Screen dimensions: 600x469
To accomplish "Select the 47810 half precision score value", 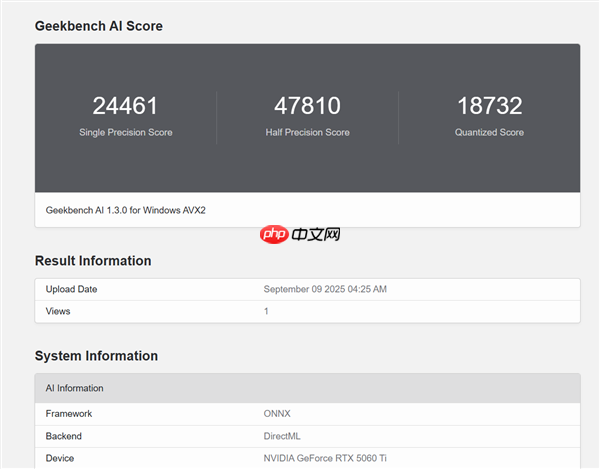I will [307, 106].
